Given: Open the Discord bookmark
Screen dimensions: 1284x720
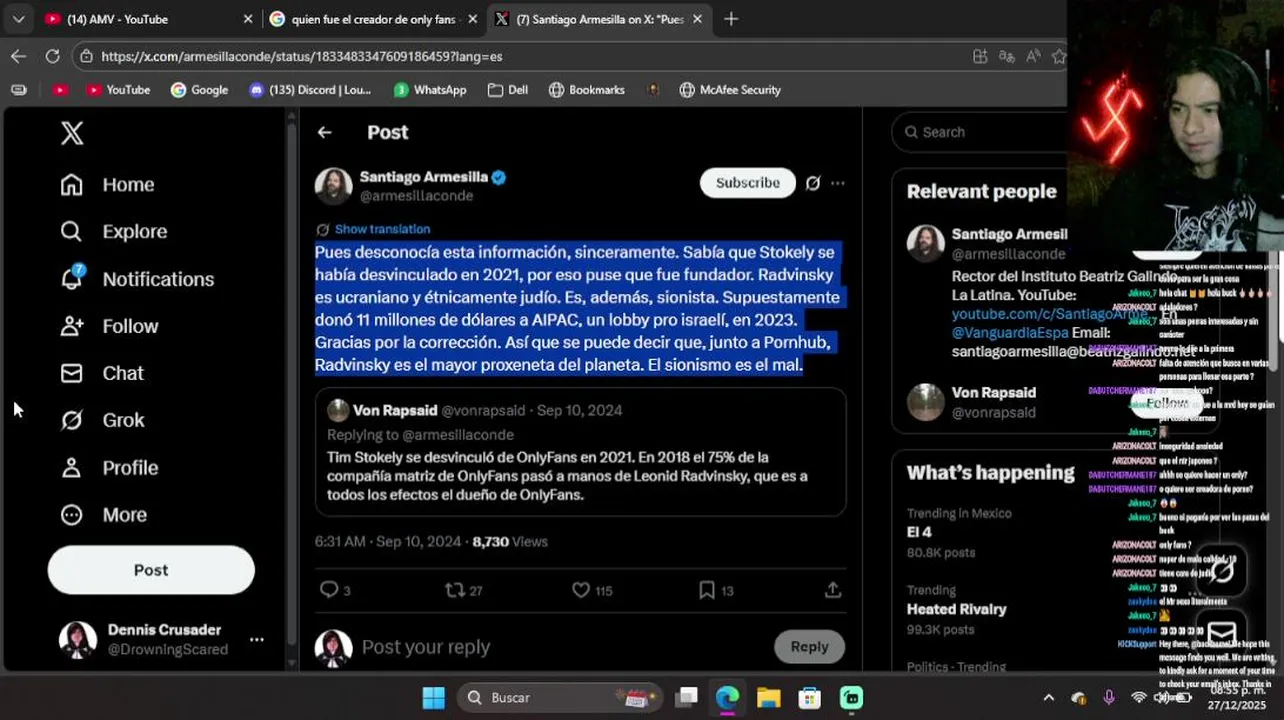Looking at the screenshot, I should [309, 90].
